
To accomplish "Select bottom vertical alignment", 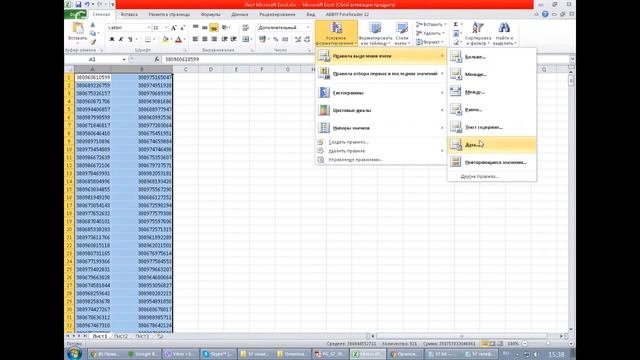I will coord(213,28).
